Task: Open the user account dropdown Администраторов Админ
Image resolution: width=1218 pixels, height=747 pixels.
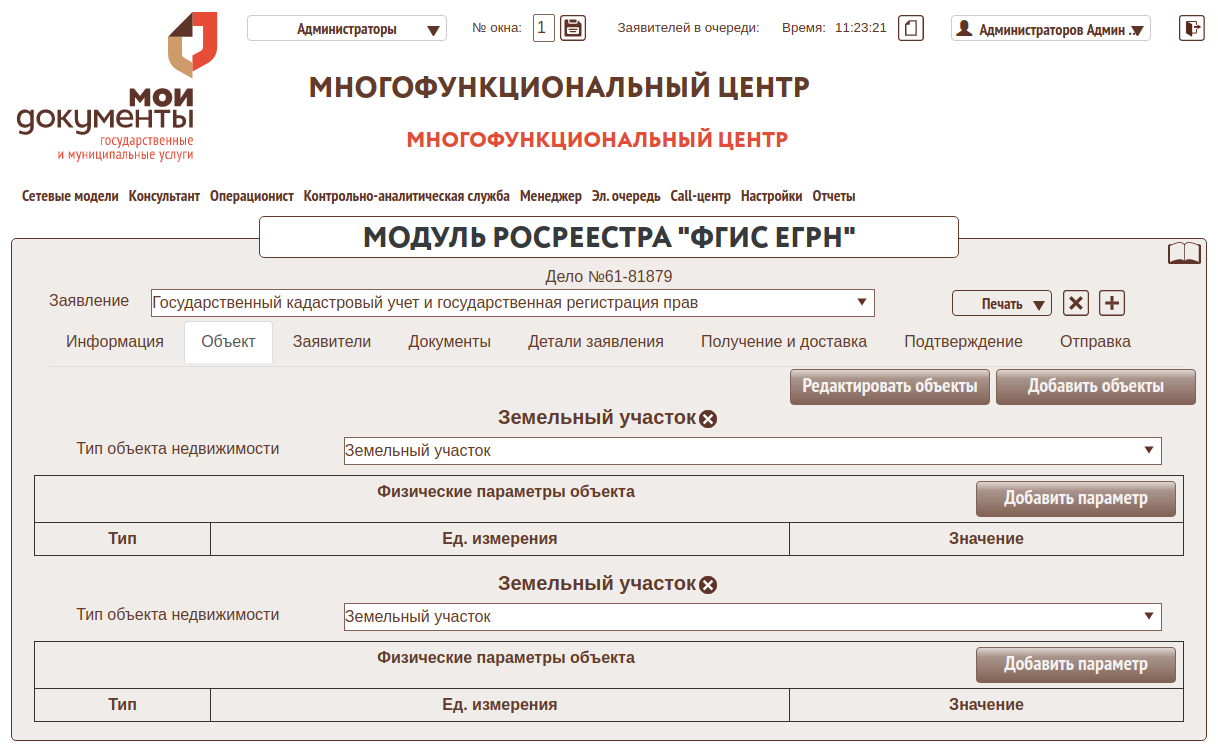Action: (1050, 29)
